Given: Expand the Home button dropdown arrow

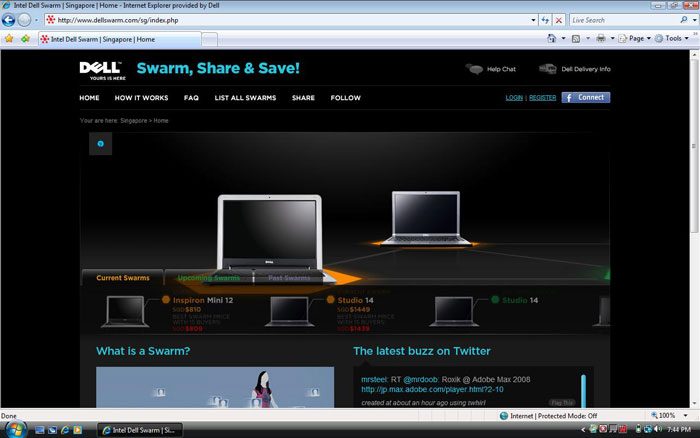Looking at the screenshot, I should tap(563, 38).
